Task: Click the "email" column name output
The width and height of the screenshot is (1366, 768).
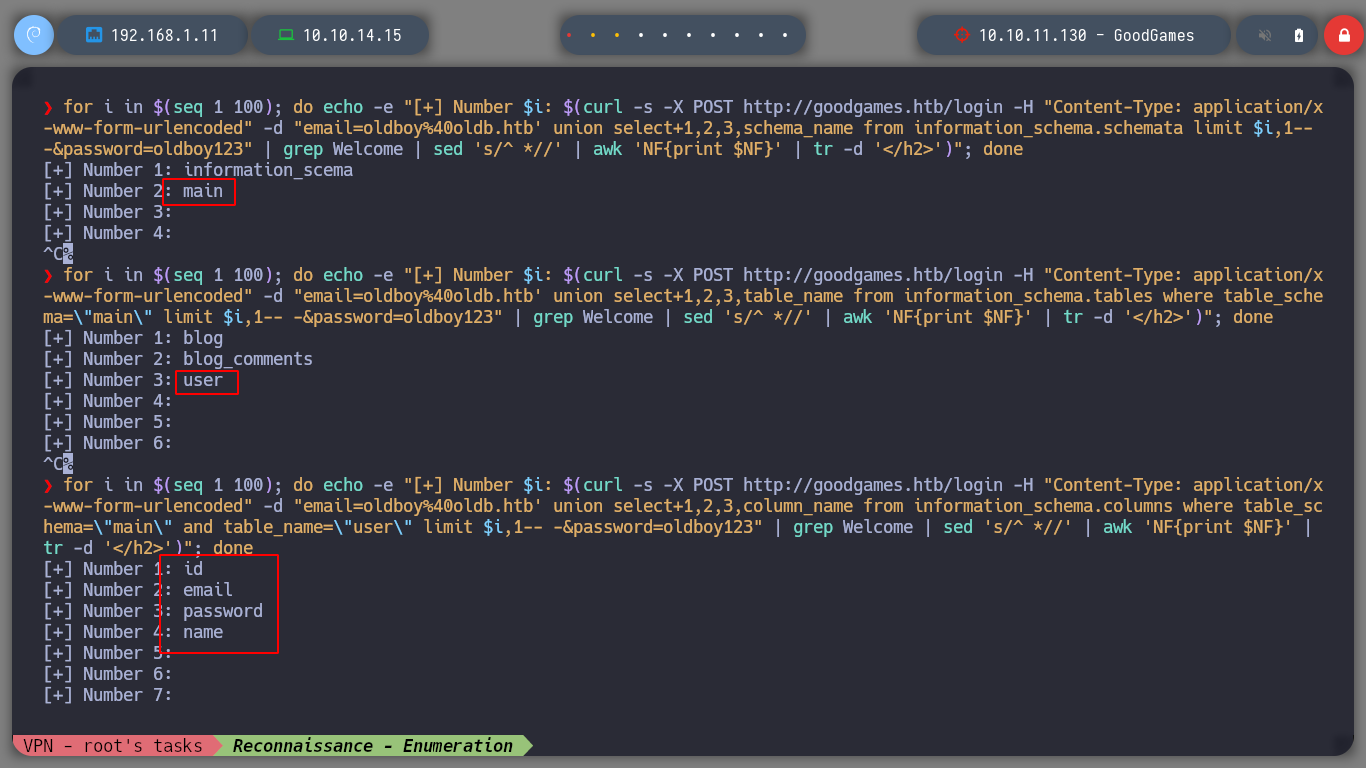Action: click(x=208, y=590)
